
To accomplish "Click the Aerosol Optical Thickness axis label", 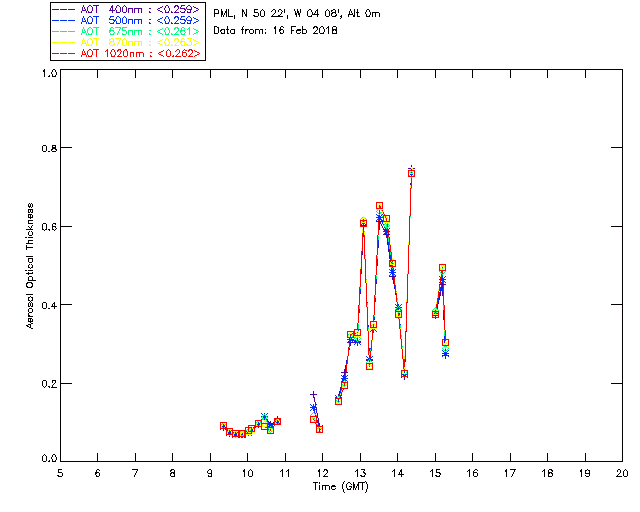I will 30,266.
